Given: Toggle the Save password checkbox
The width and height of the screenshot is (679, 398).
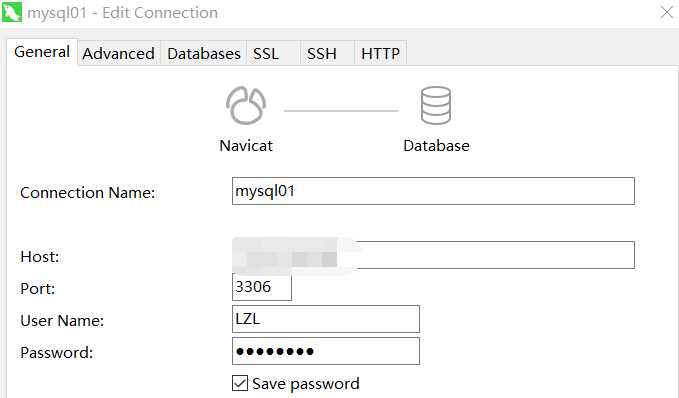Looking at the screenshot, I should pyautogui.click(x=240, y=383).
